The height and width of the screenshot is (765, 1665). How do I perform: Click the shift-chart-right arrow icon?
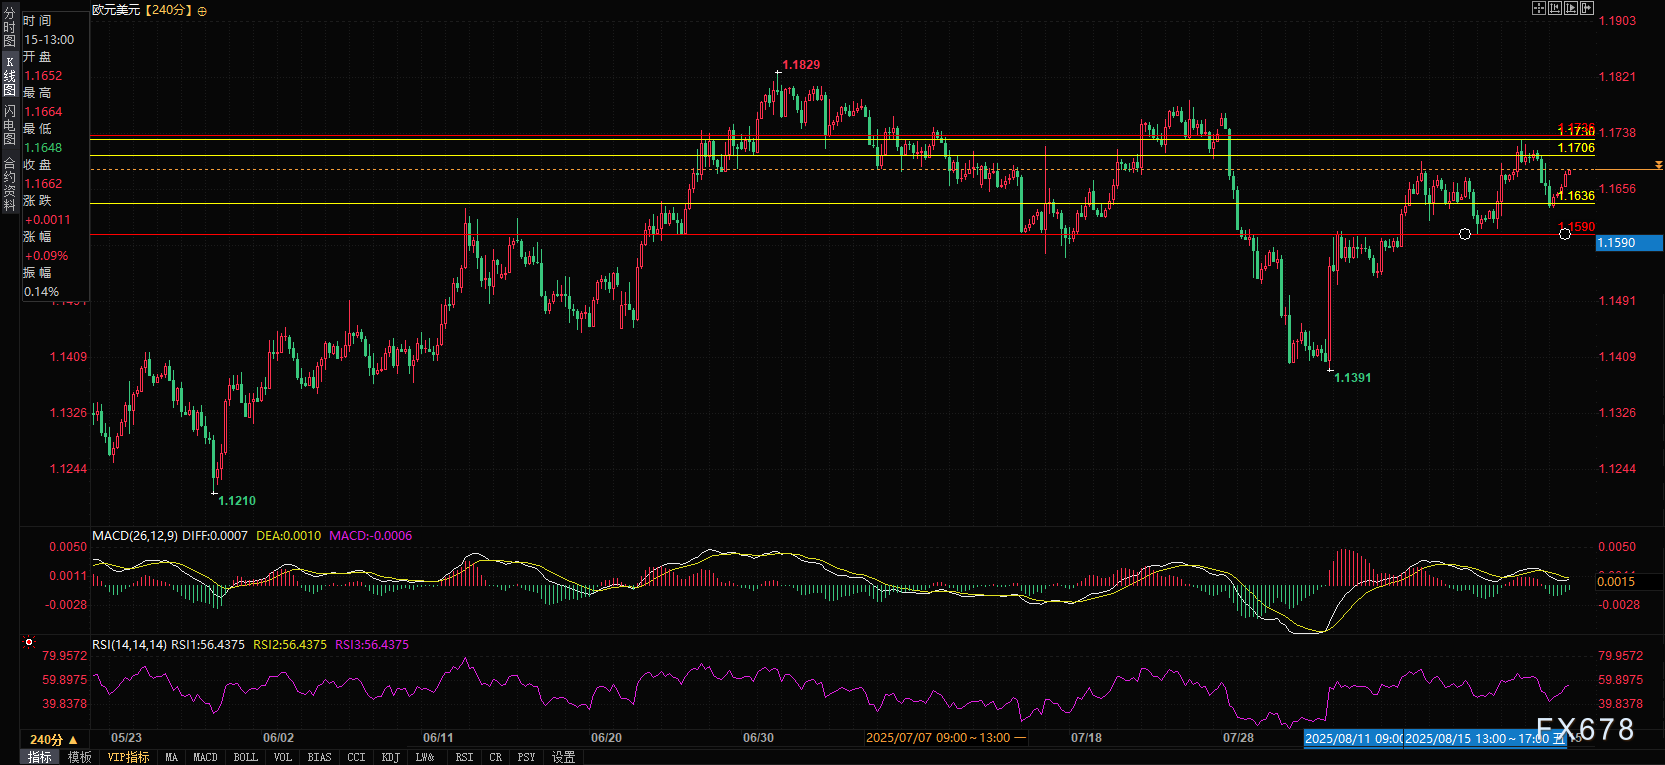1587,8
